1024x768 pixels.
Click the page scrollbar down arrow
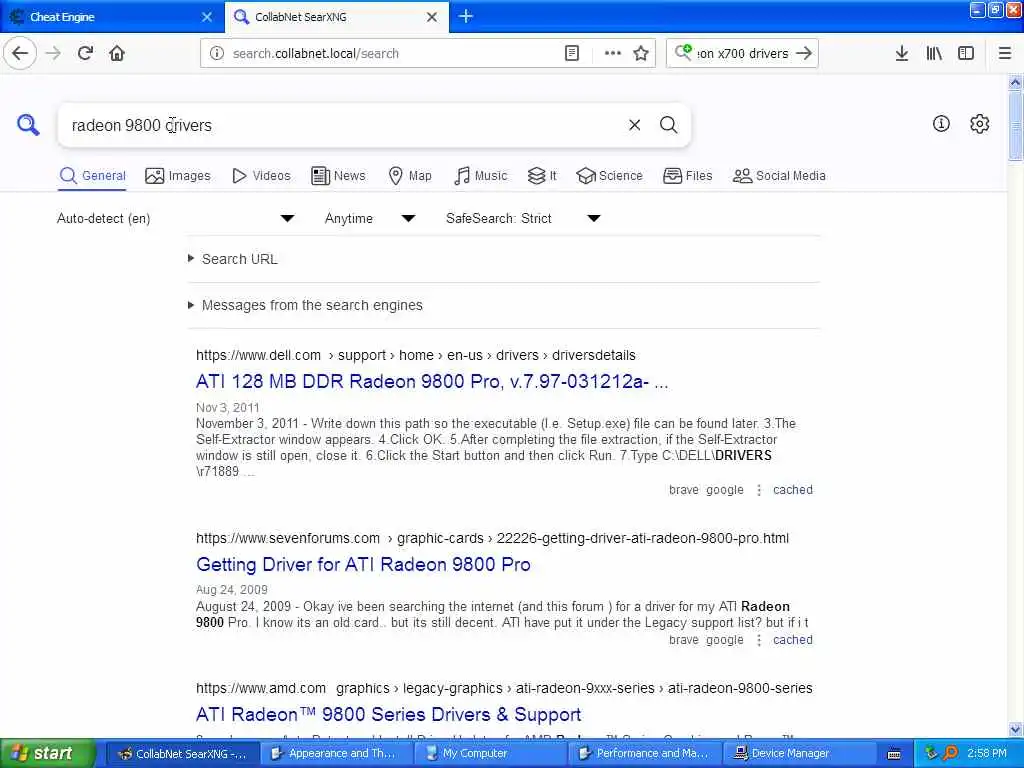pyautogui.click(x=1015, y=729)
